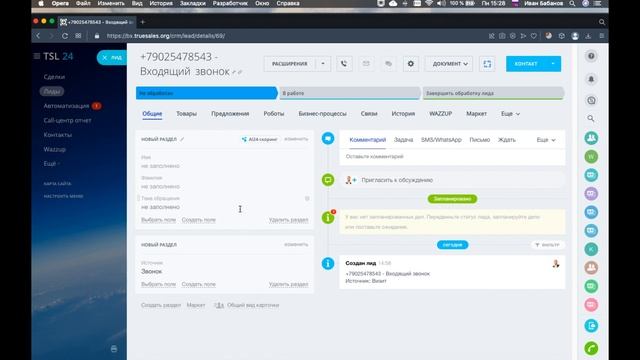Click macOS Spotlight search icon in menu bar
Screen dimensions: 640x360
[x=572, y=3]
